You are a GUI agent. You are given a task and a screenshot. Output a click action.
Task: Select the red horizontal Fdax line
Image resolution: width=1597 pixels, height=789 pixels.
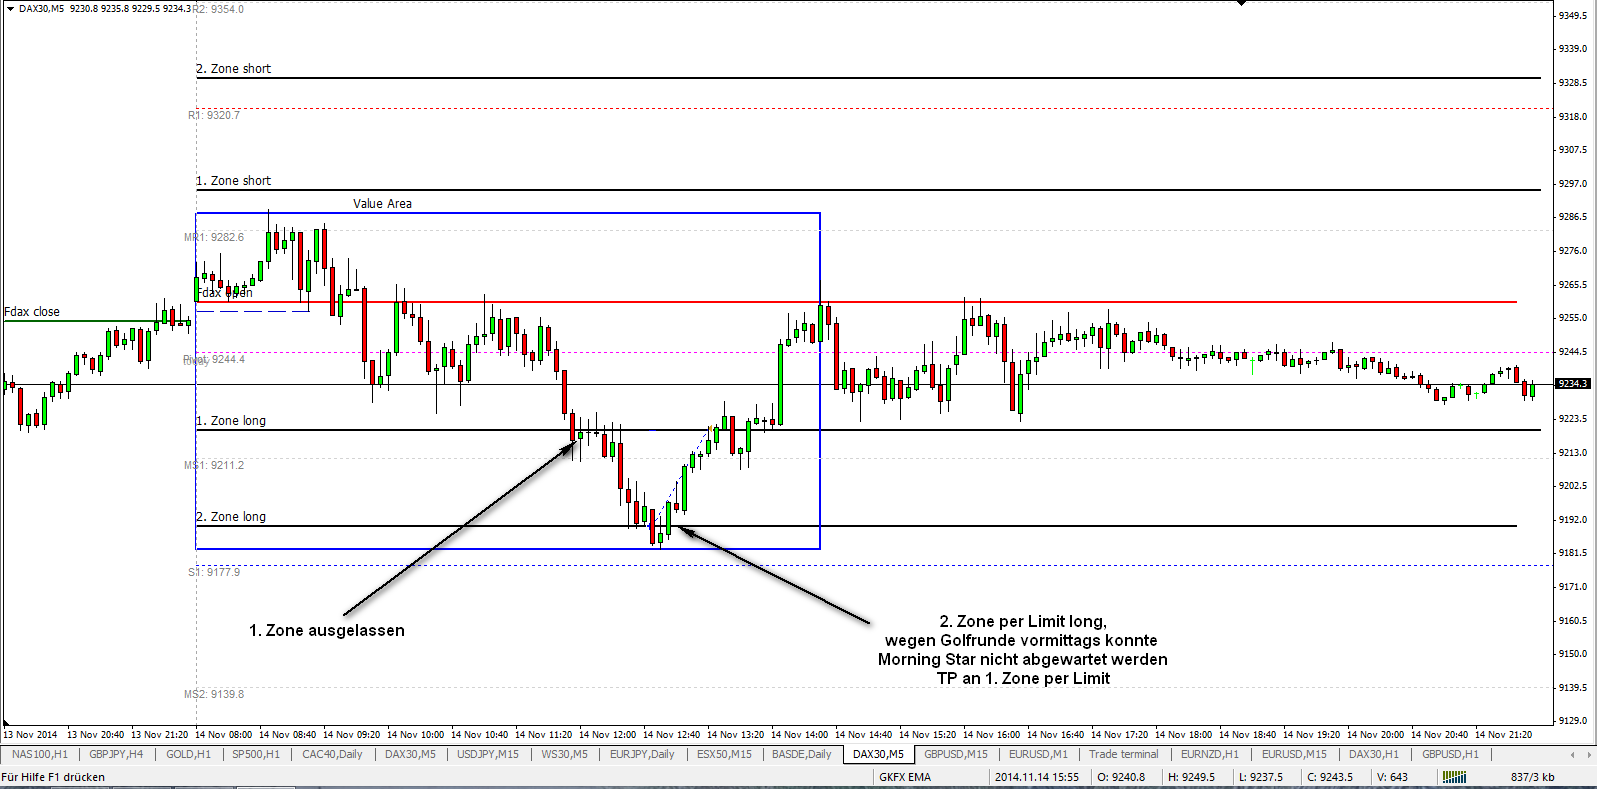click(856, 301)
